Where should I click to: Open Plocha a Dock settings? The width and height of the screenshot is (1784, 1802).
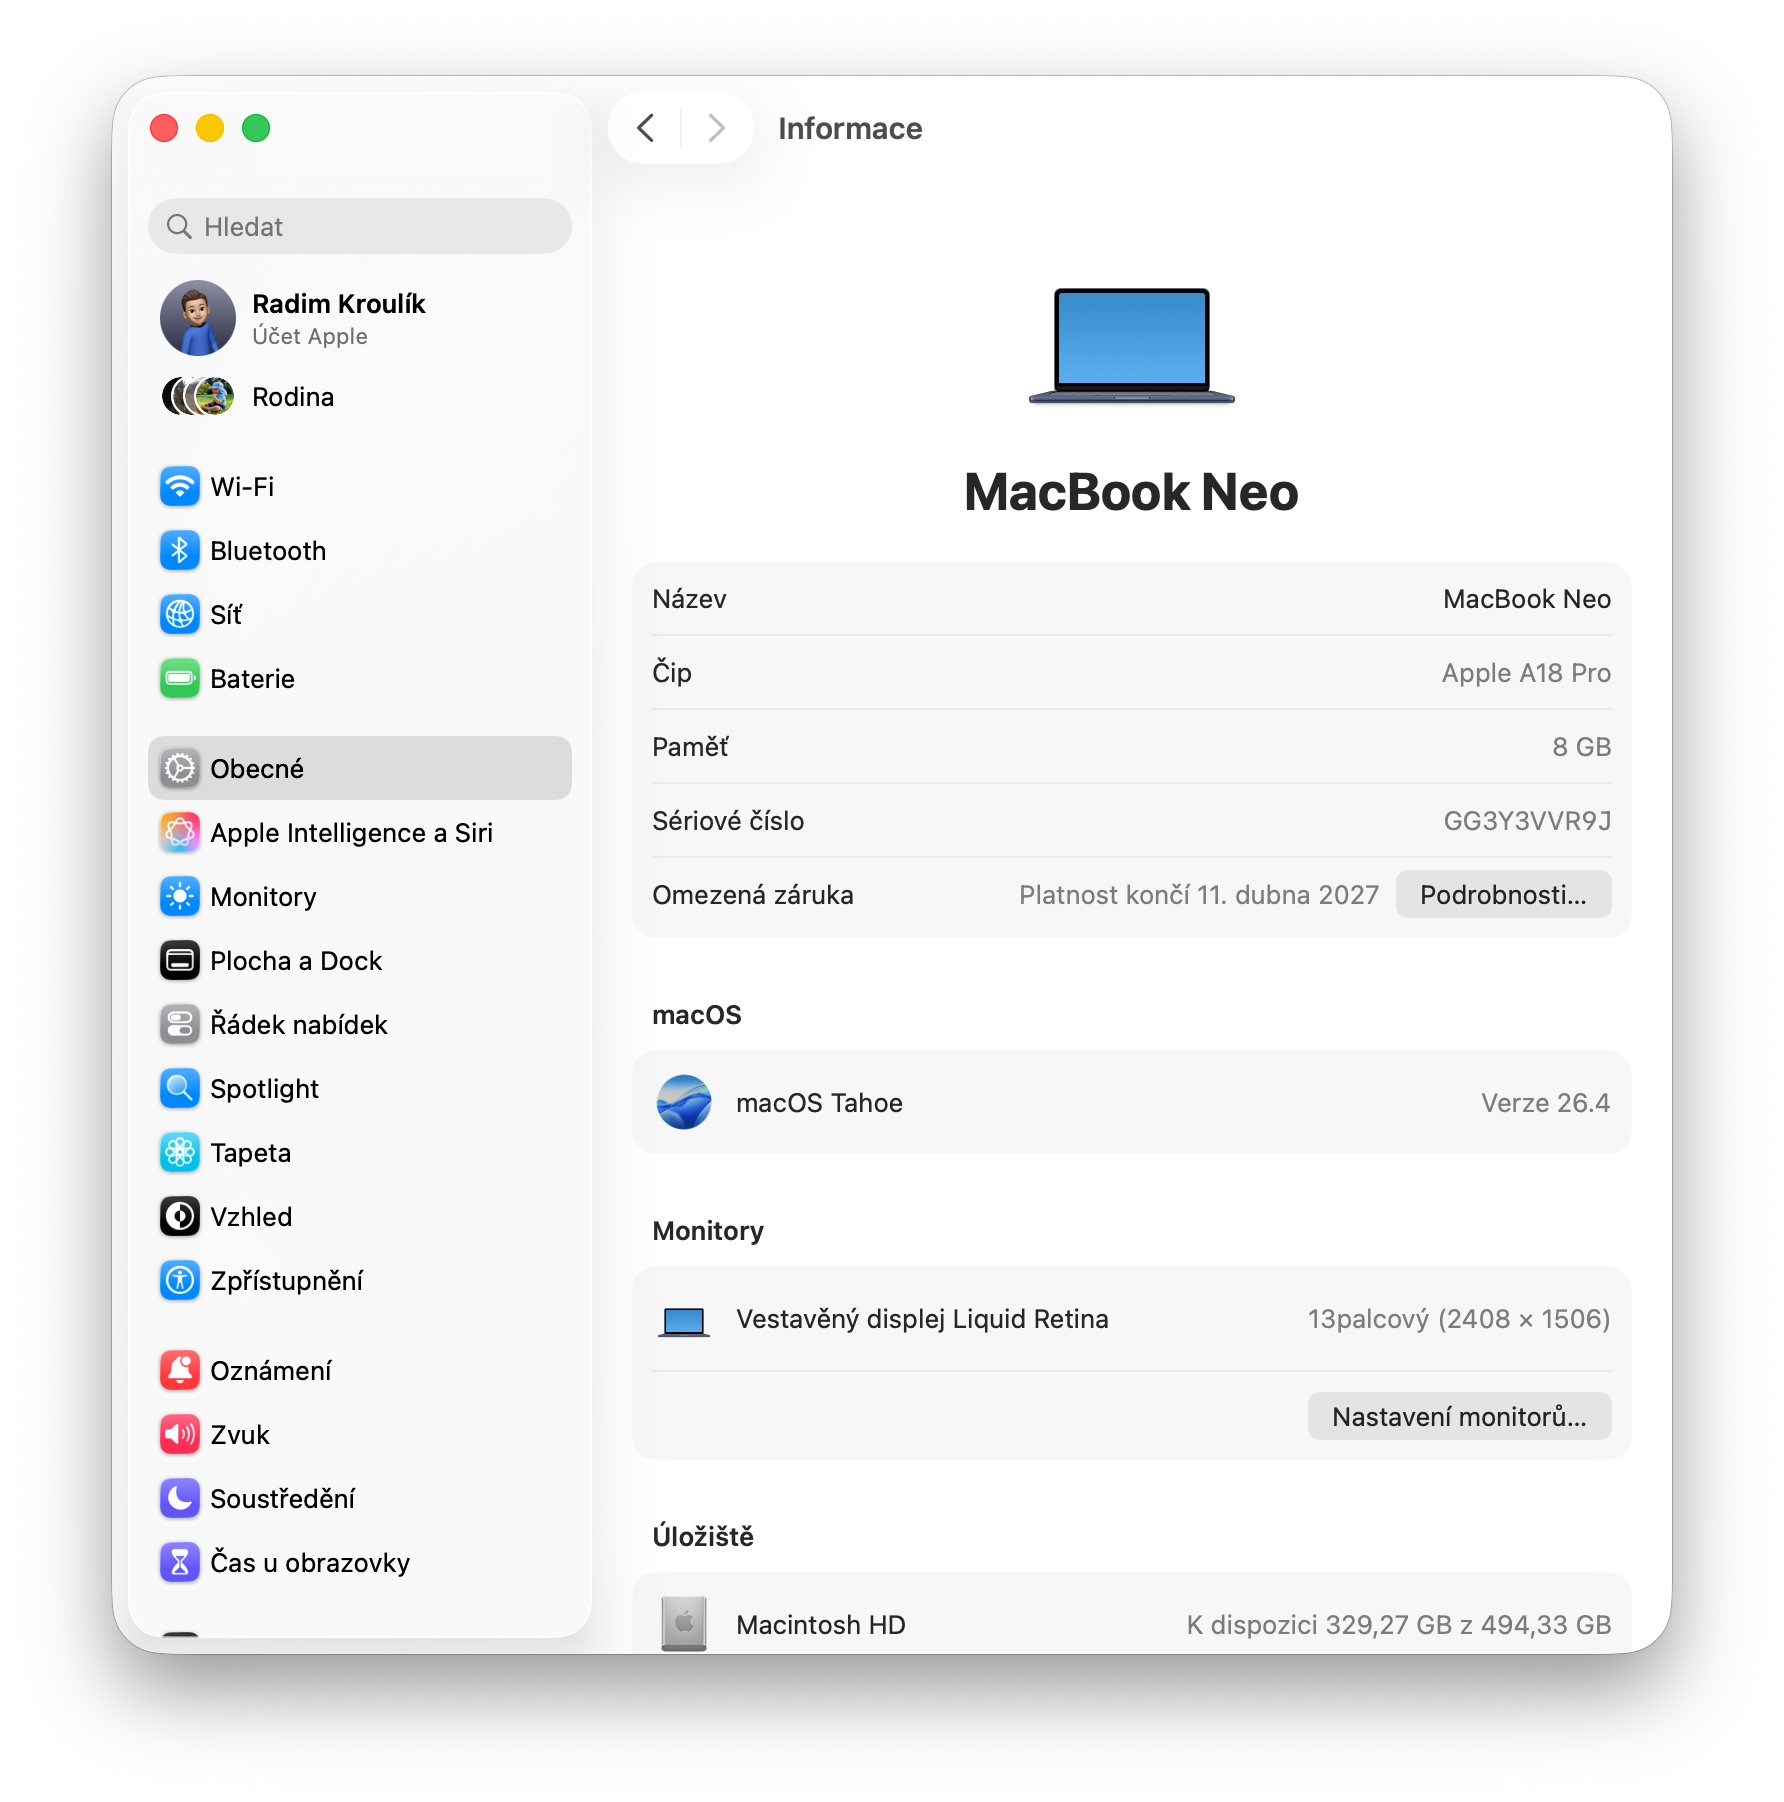click(296, 961)
